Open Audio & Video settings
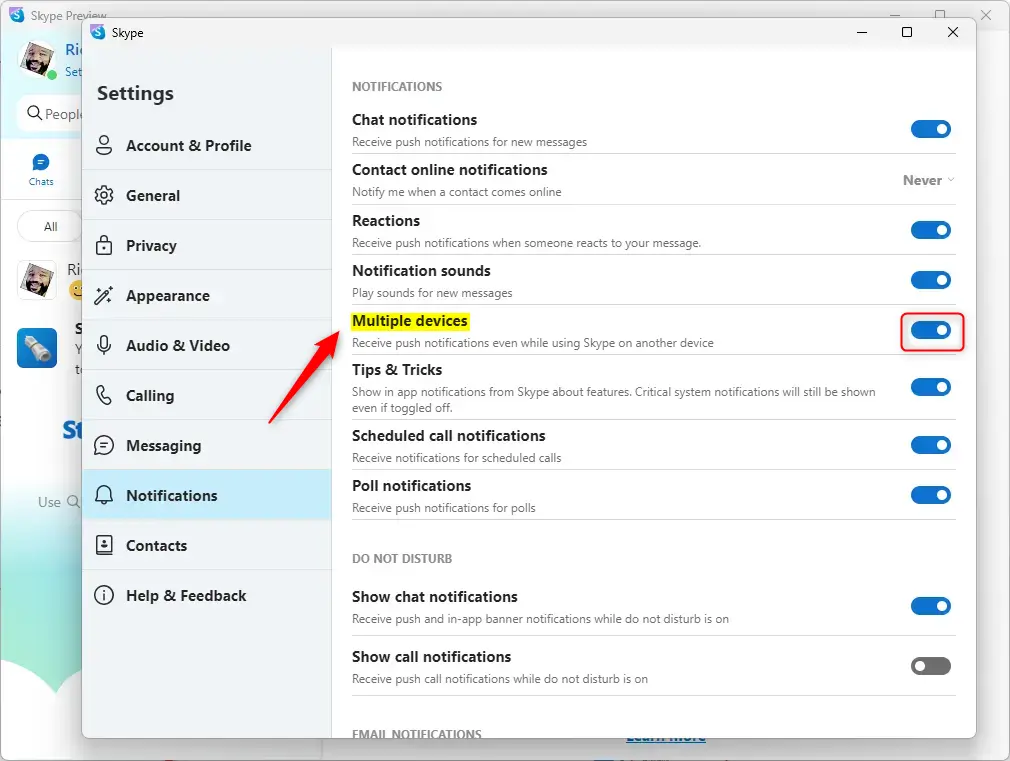 pyautogui.click(x=207, y=345)
